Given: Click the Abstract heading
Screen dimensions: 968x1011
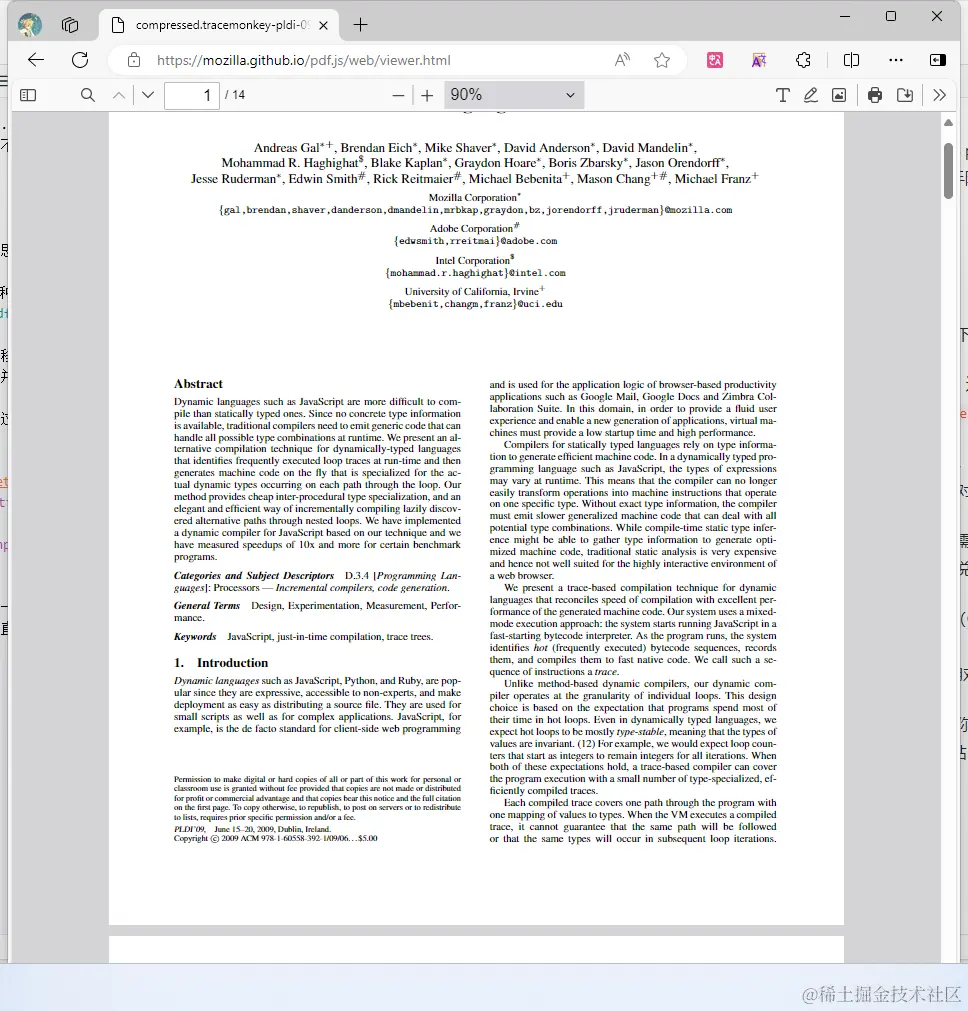Looking at the screenshot, I should [198, 384].
